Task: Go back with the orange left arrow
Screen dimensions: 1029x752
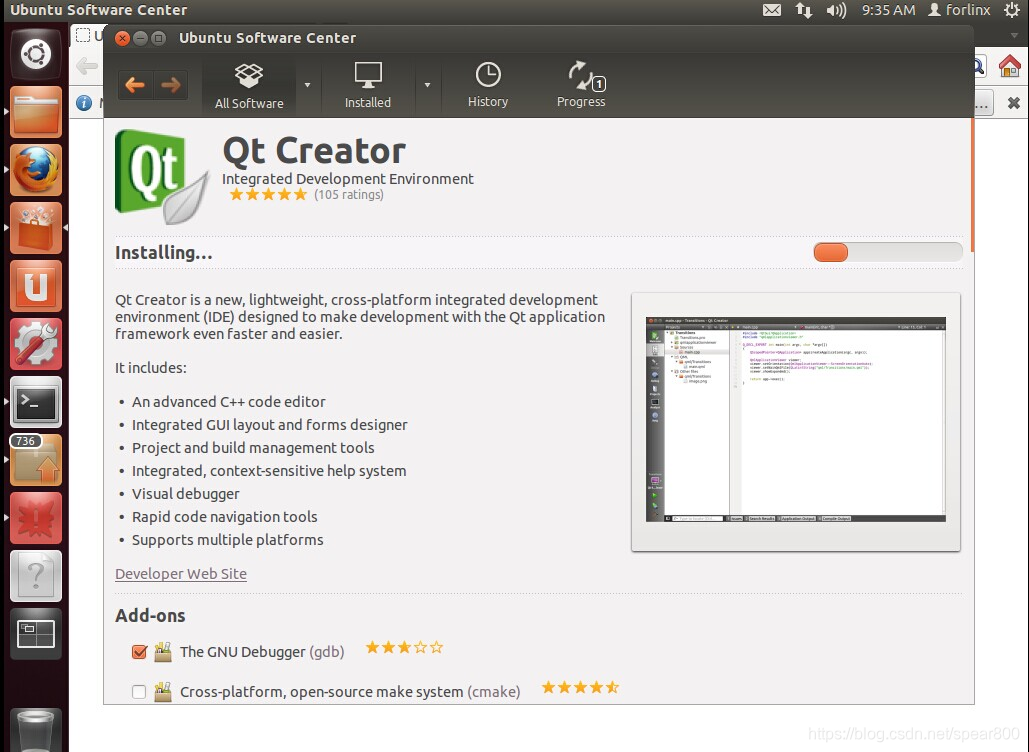Action: click(x=135, y=85)
